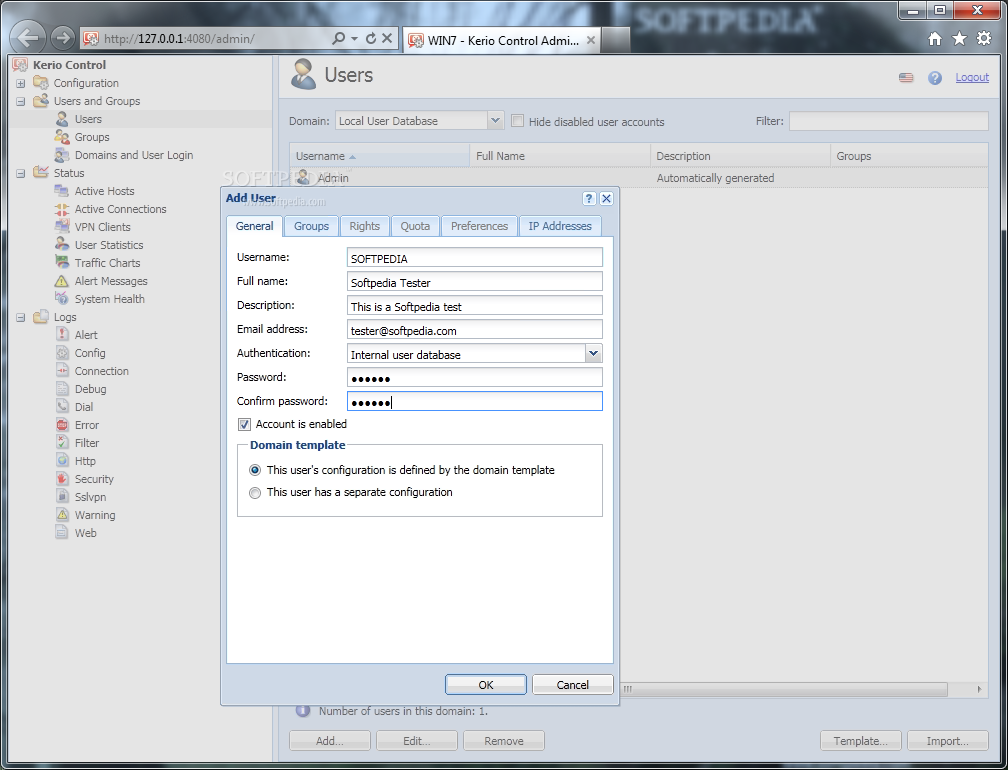The height and width of the screenshot is (770, 1008).
Task: Open the help icon beside Logout
Action: click(935, 78)
